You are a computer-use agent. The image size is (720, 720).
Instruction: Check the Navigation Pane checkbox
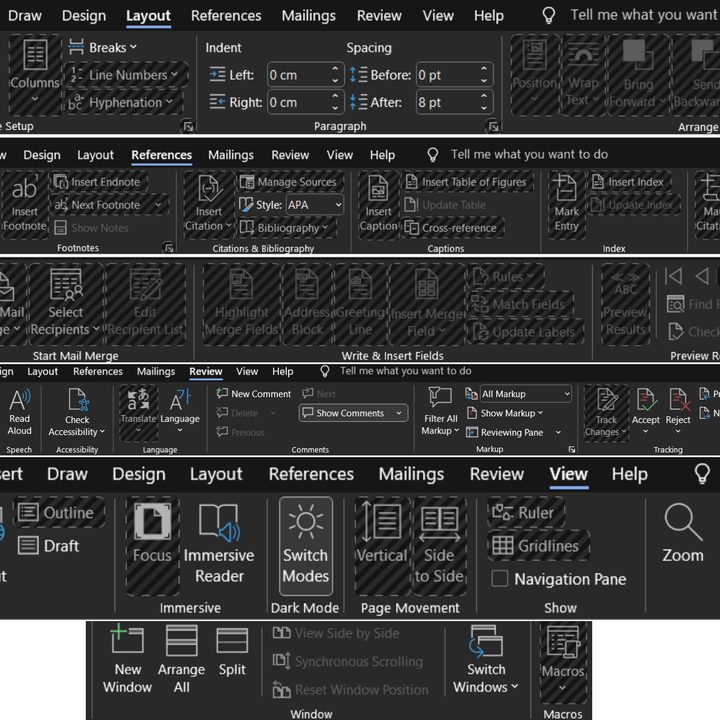500,579
